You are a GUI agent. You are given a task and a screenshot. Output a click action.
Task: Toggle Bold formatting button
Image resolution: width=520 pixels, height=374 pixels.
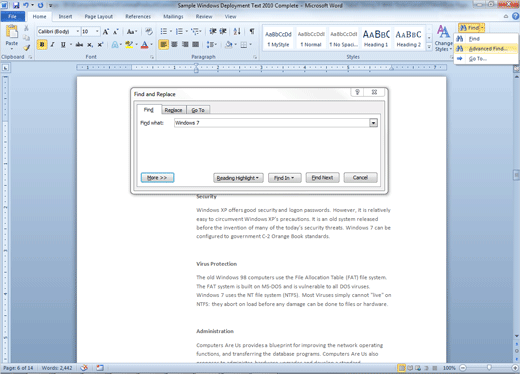click(42, 44)
